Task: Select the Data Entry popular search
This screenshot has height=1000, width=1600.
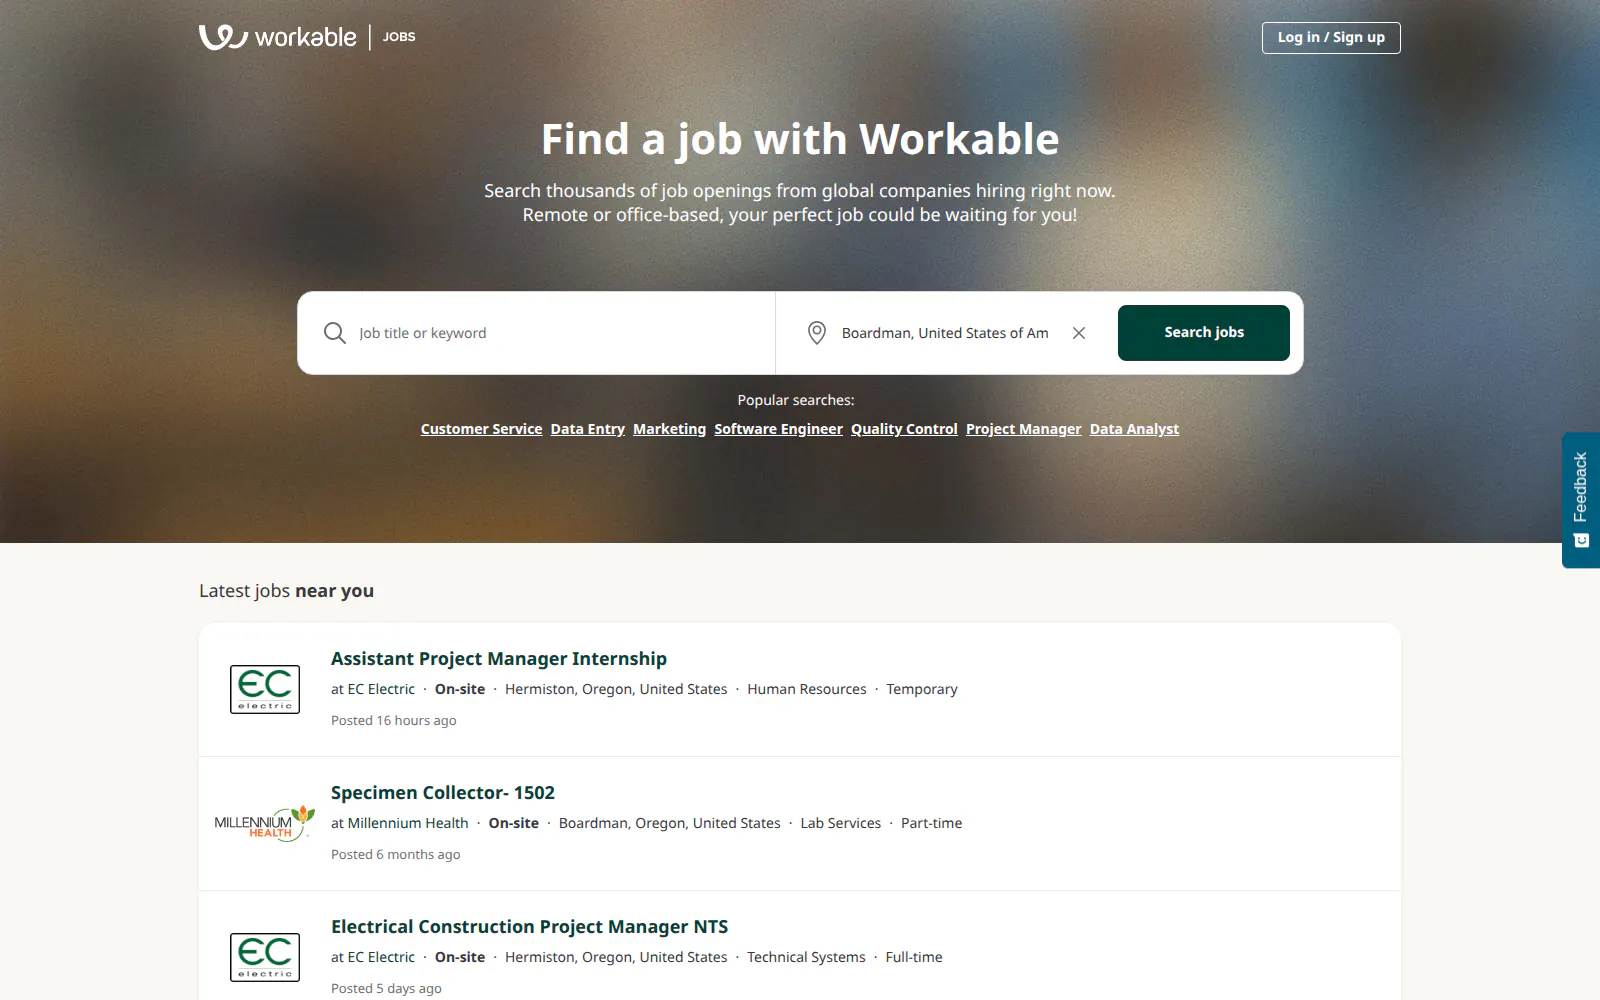Action: [588, 429]
